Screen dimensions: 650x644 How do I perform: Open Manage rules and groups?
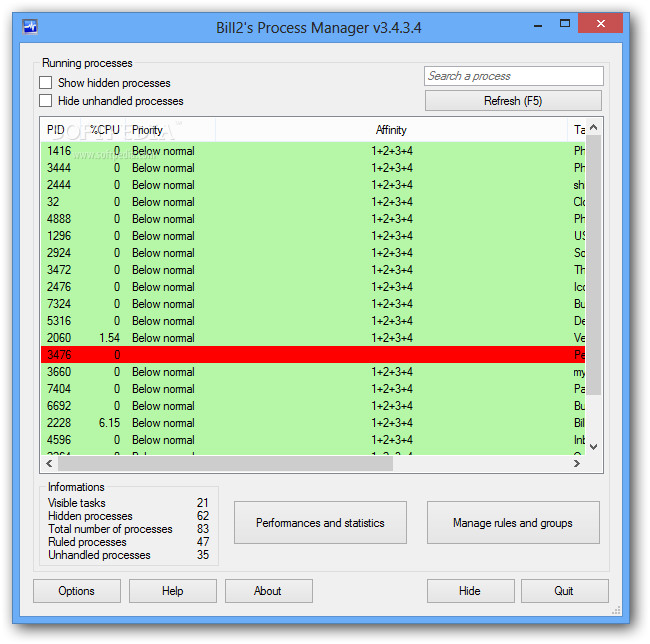click(x=513, y=523)
